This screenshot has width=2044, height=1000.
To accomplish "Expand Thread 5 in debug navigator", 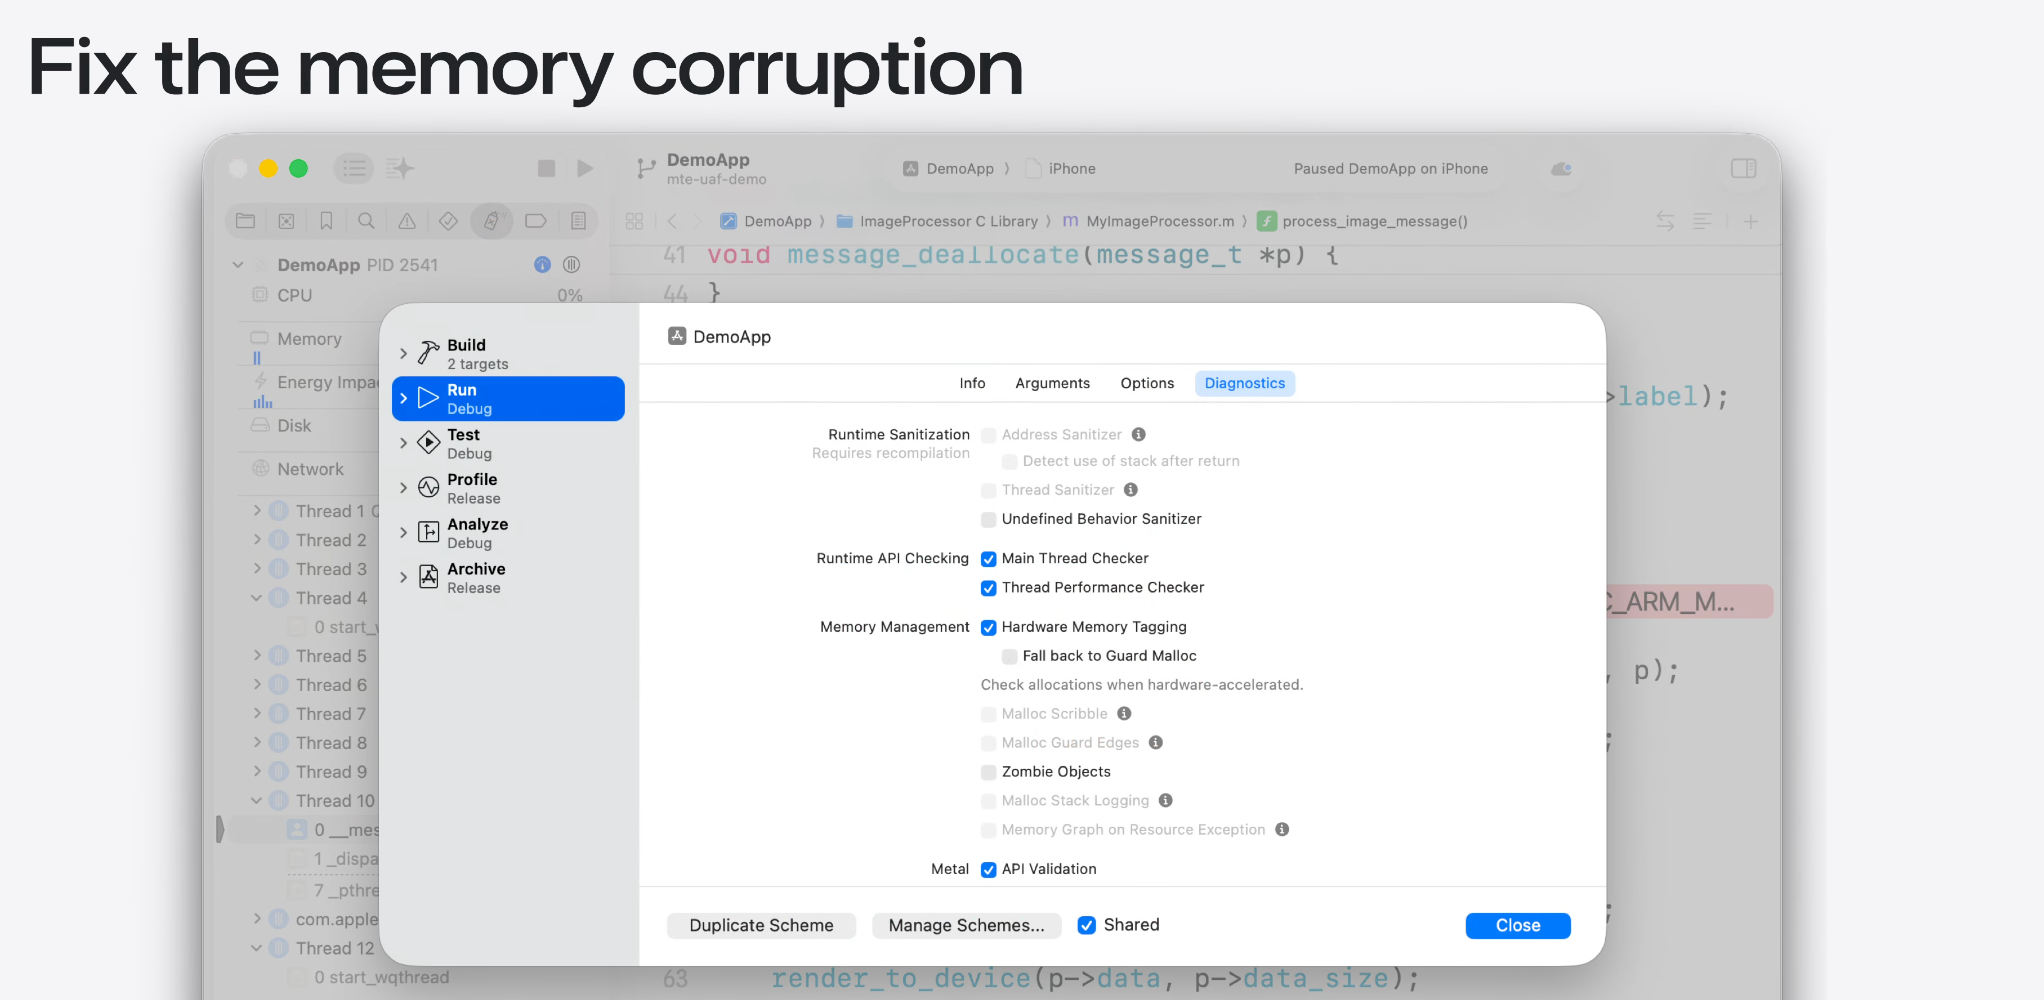I will click(x=257, y=656).
